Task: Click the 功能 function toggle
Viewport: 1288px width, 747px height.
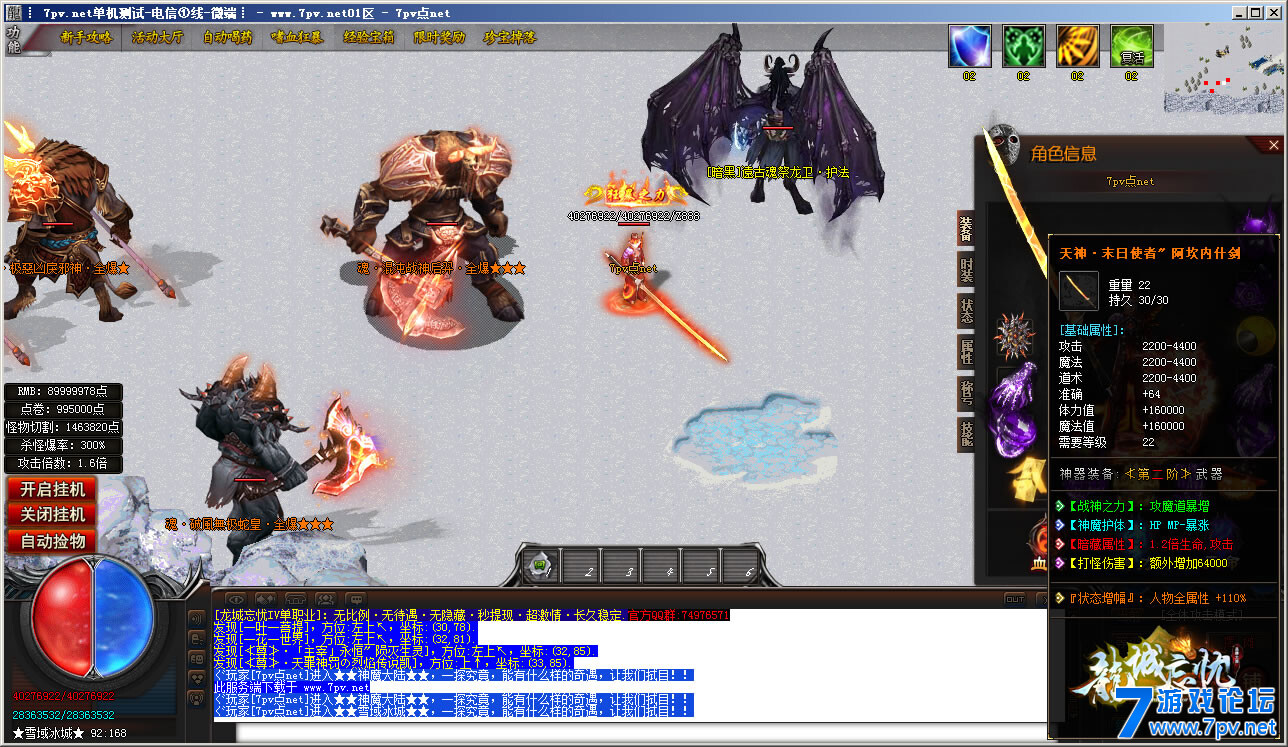Action: 13,39
